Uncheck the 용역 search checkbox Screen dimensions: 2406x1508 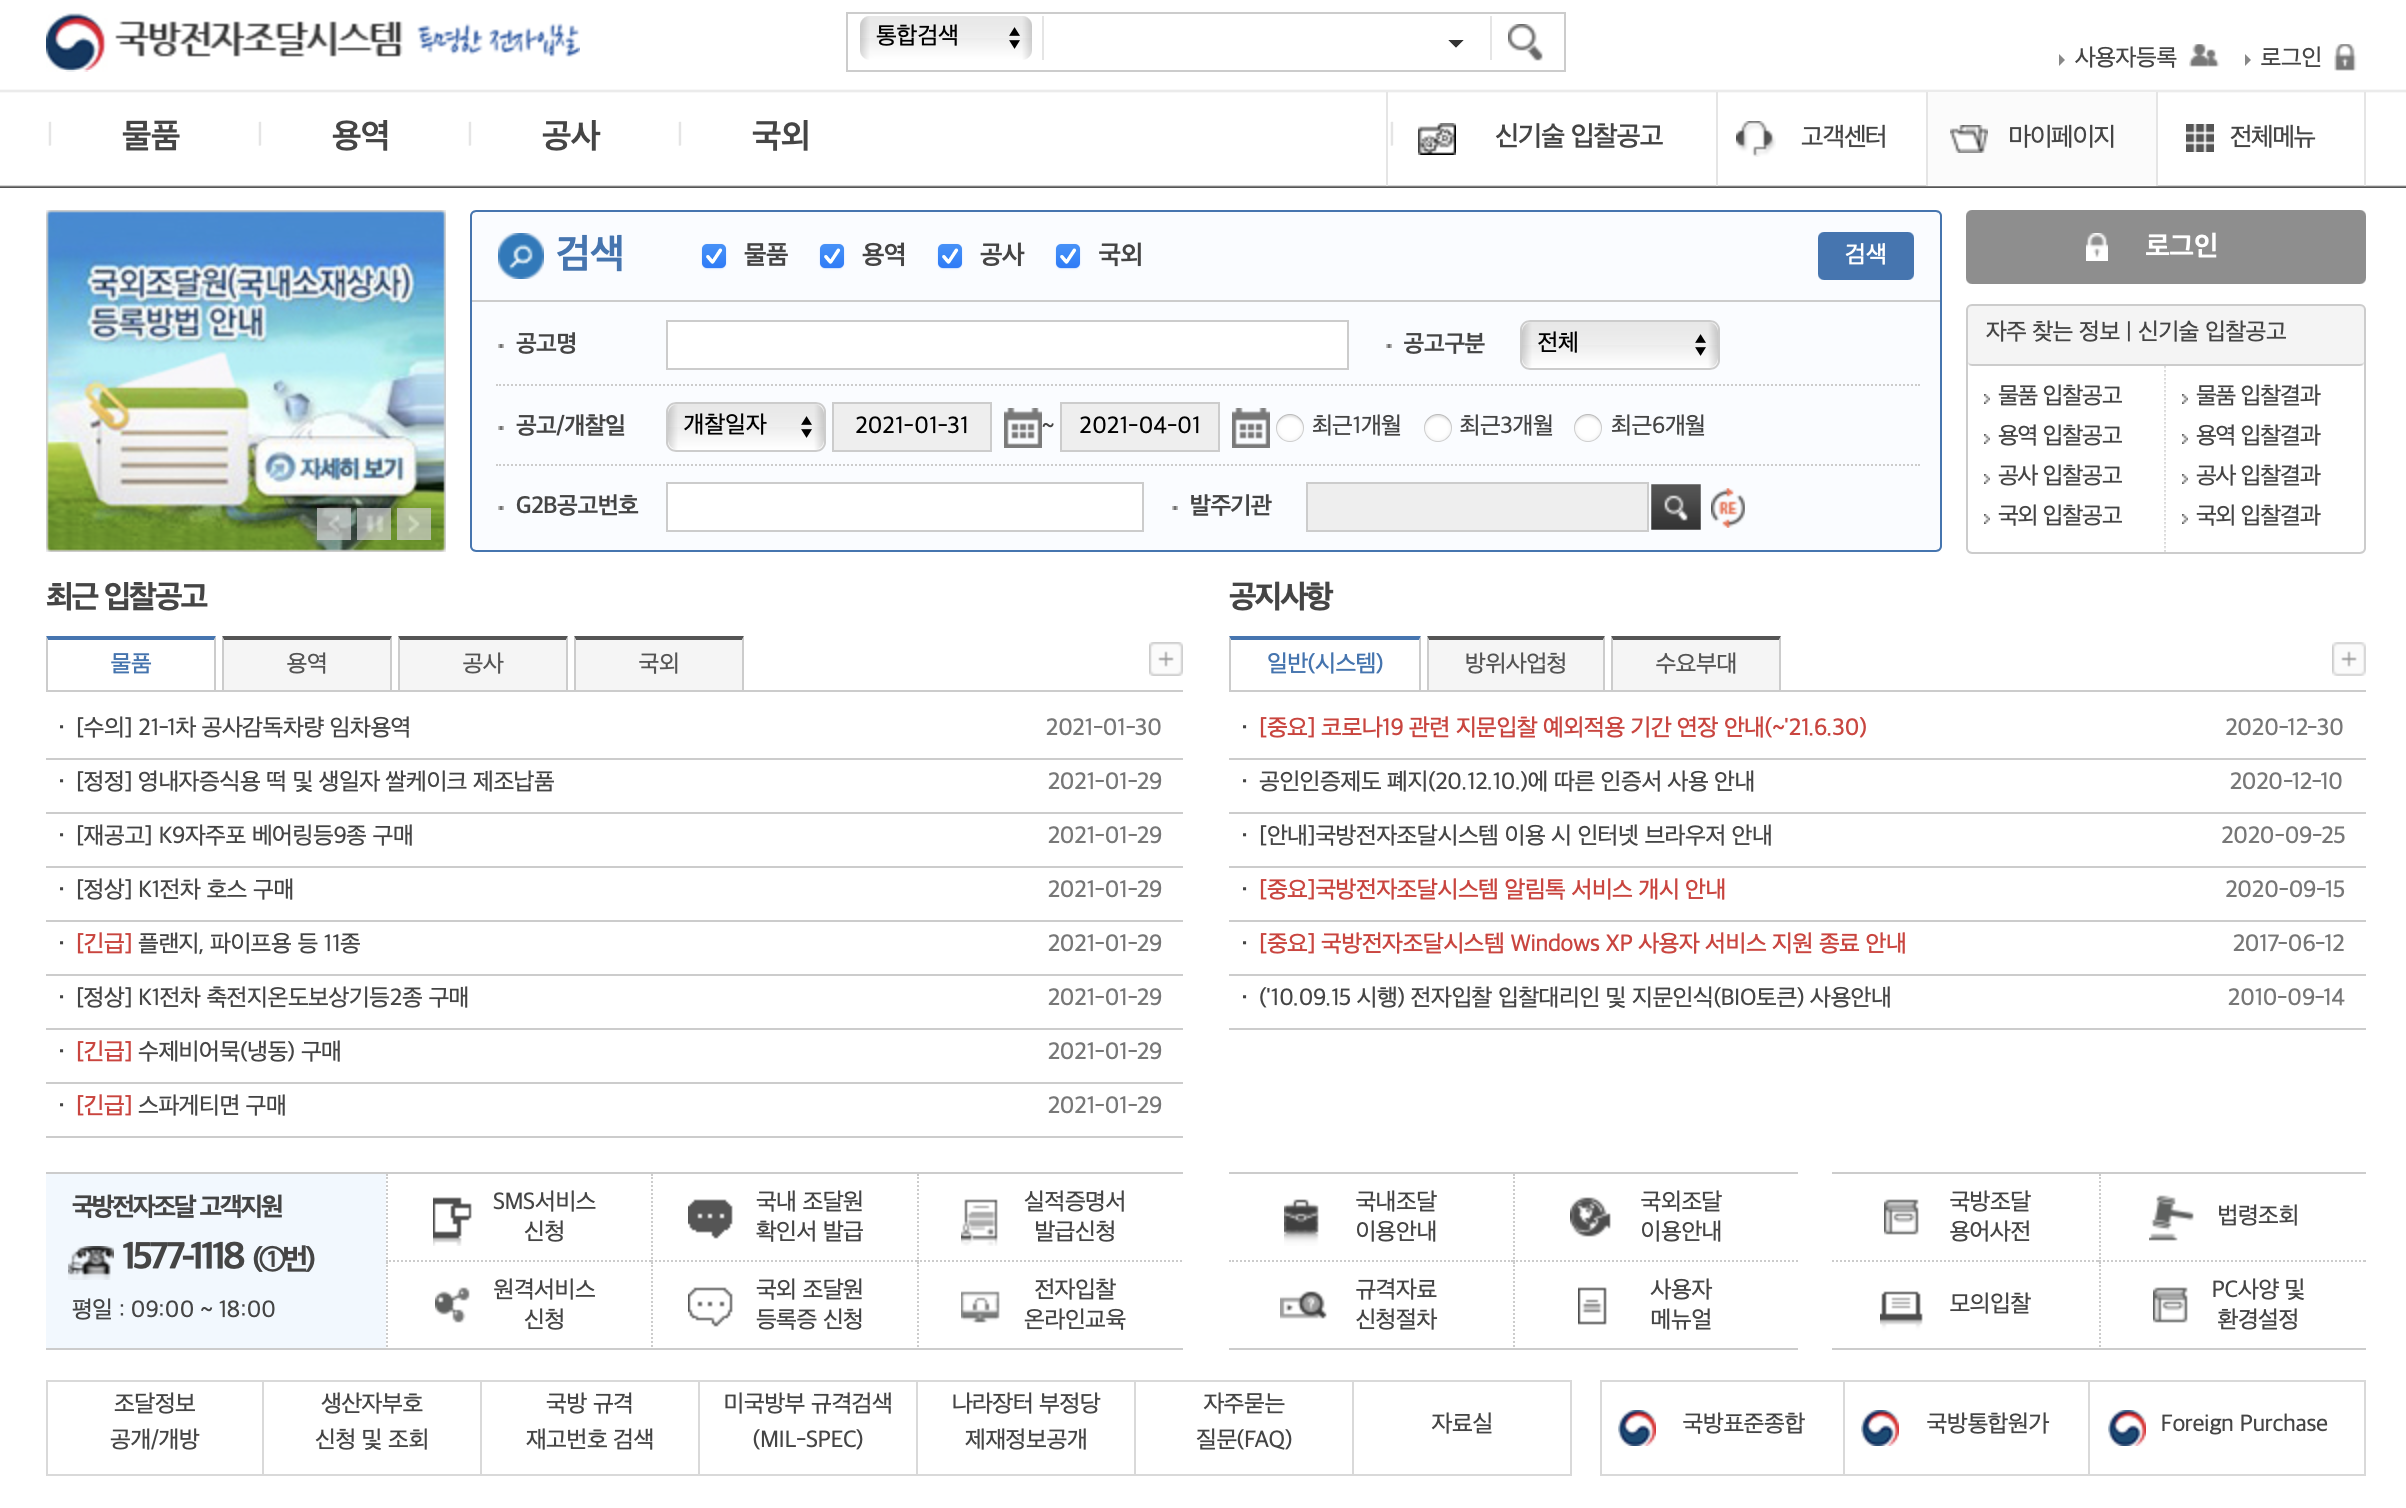(x=831, y=256)
